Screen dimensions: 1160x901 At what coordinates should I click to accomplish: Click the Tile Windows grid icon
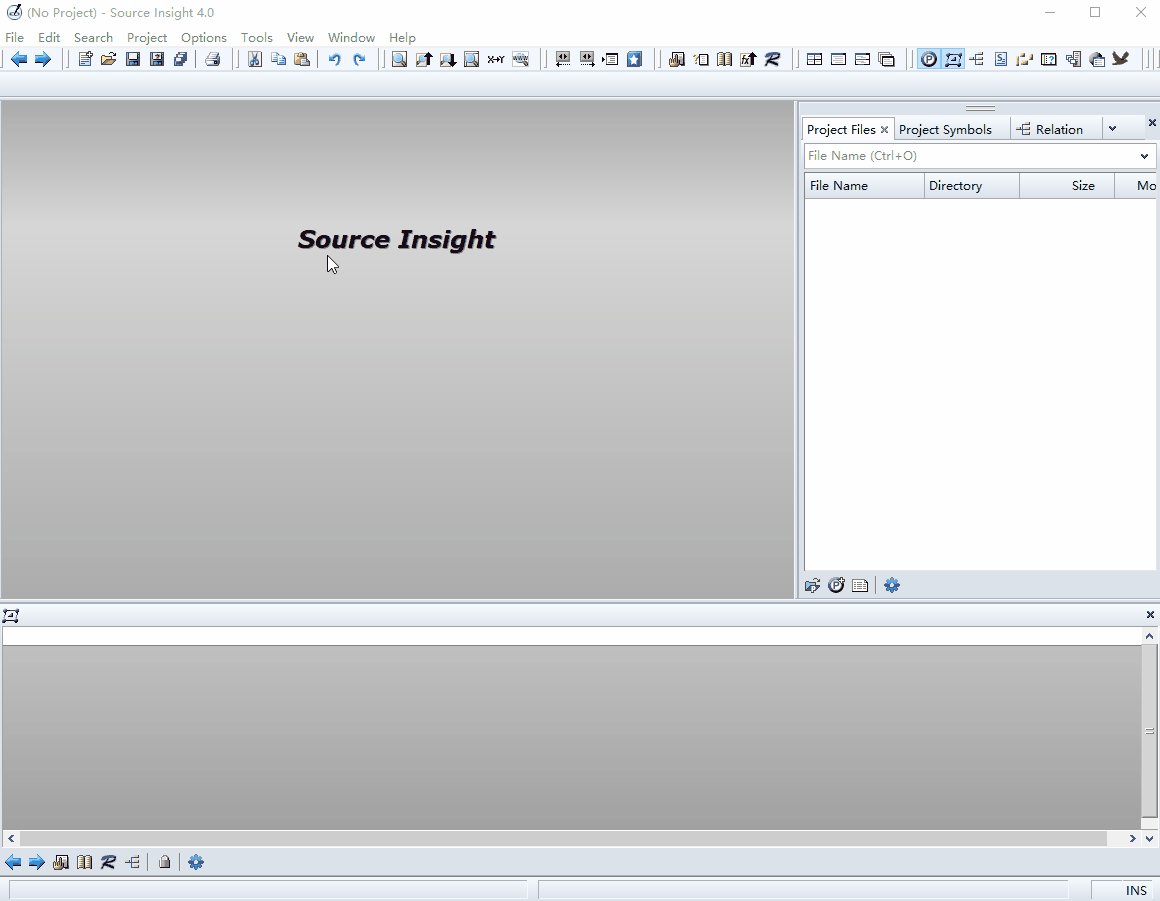click(815, 59)
